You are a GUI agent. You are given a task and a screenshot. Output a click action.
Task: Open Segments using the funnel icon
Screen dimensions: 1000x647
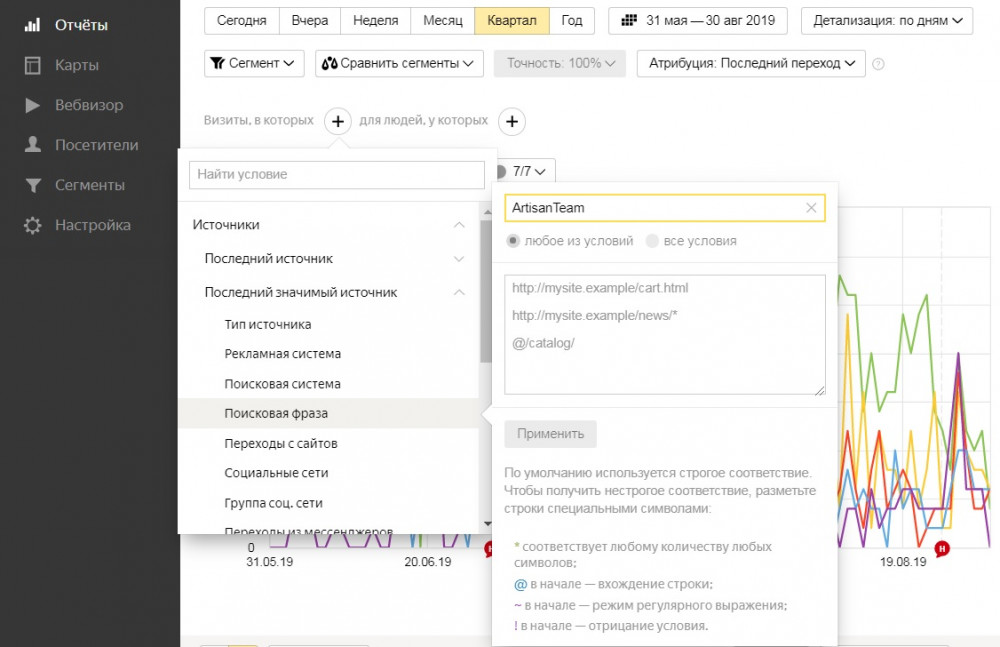tap(33, 185)
